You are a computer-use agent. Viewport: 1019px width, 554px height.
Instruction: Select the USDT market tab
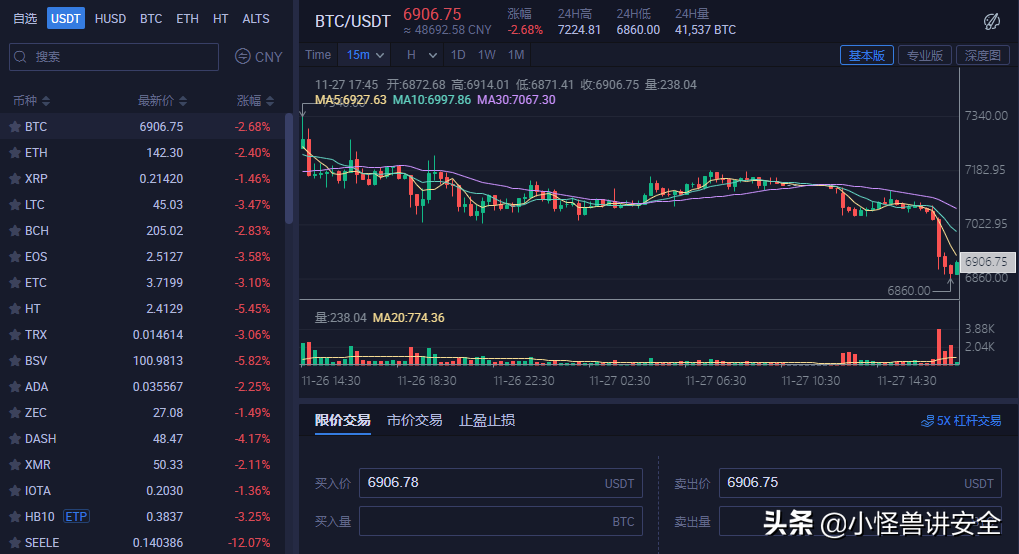pyautogui.click(x=66, y=19)
